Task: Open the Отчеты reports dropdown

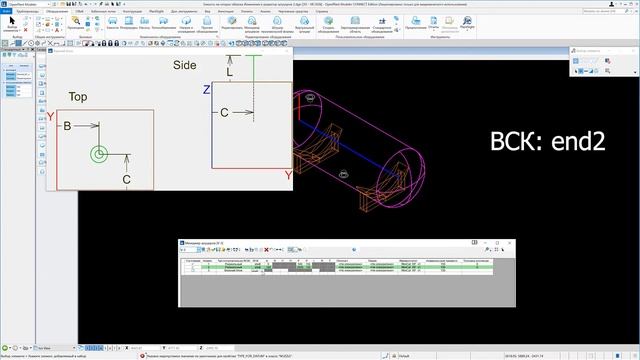Action: click(x=433, y=23)
